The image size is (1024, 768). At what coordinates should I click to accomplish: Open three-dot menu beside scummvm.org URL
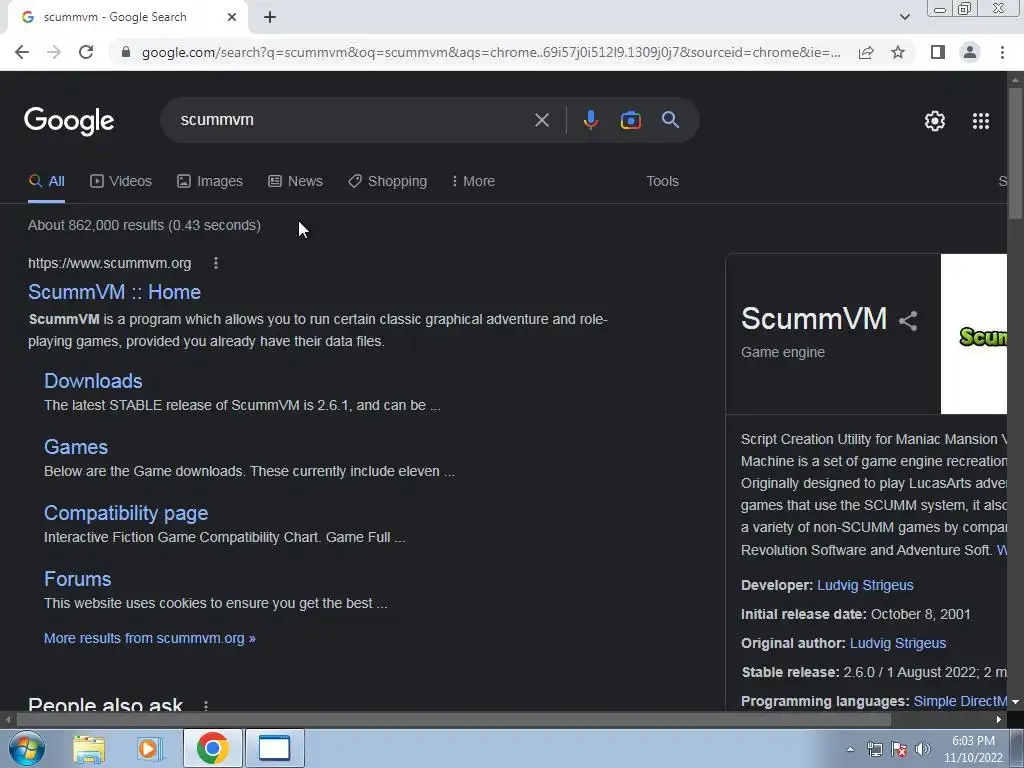pos(216,263)
